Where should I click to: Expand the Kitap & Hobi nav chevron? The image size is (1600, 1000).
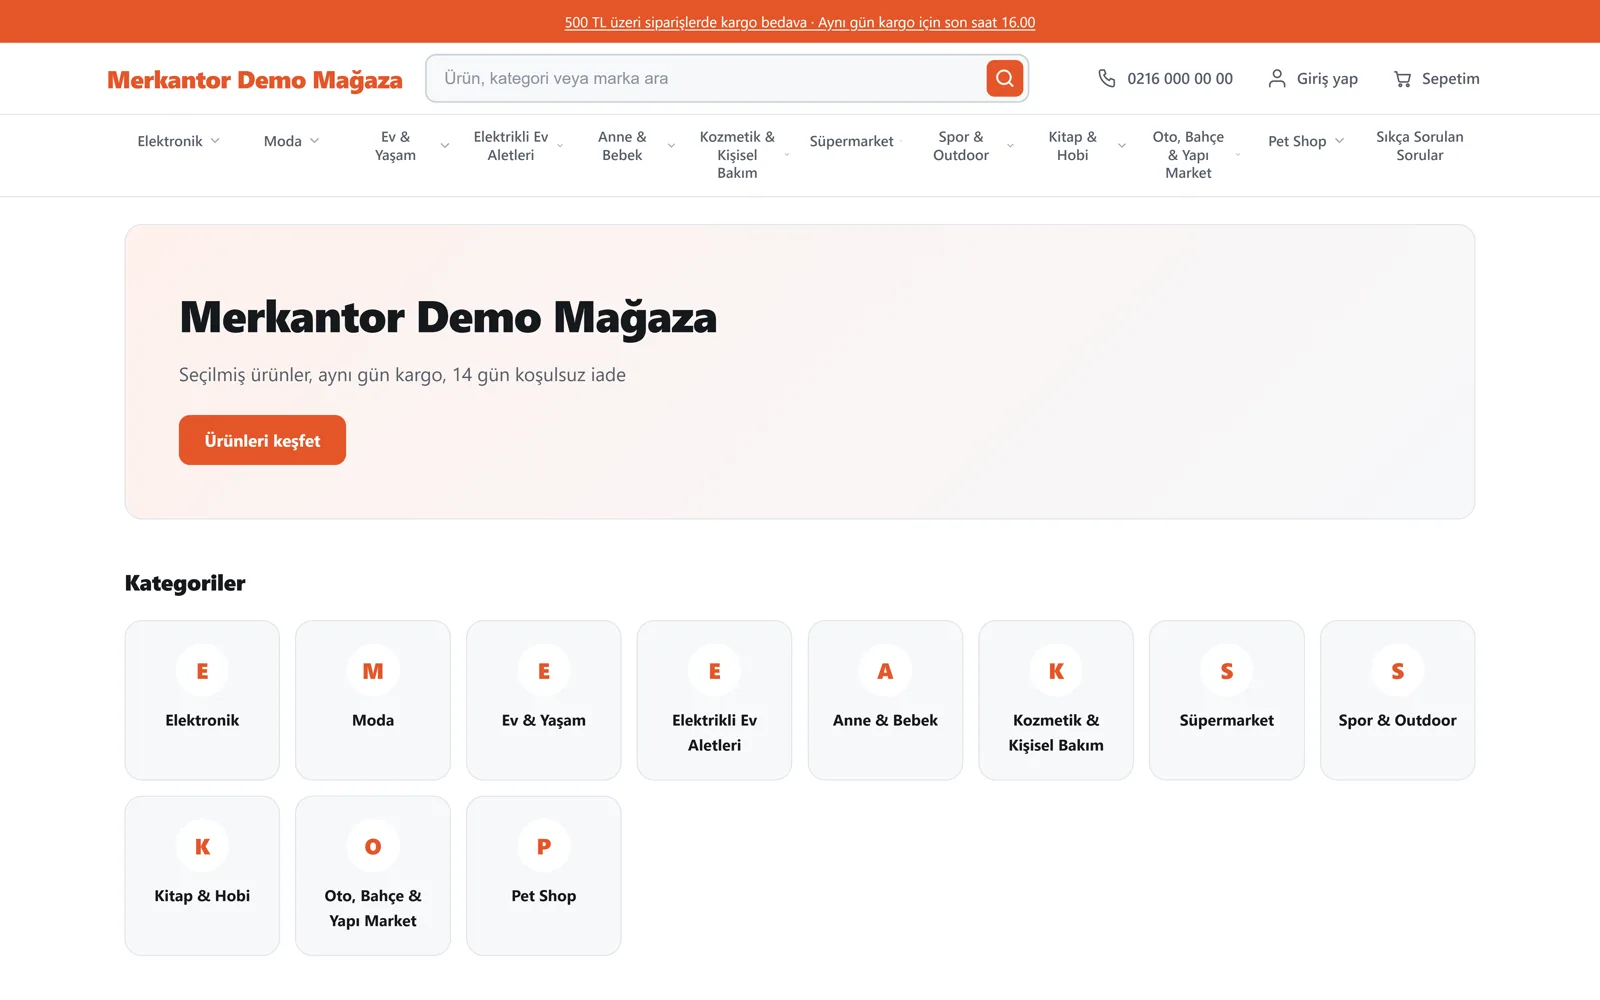1122,146
